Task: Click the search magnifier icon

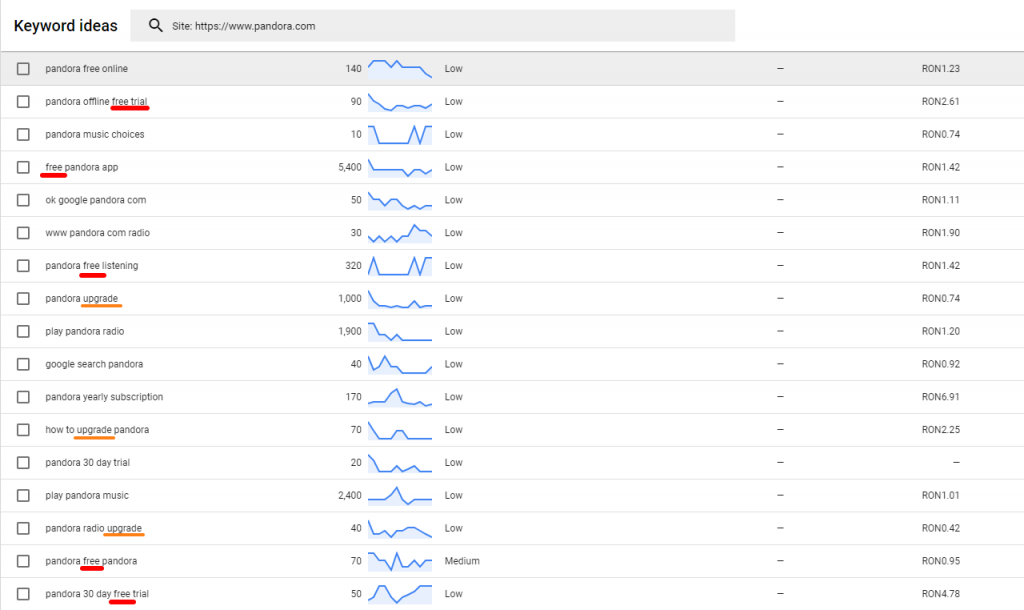Action: click(x=156, y=26)
